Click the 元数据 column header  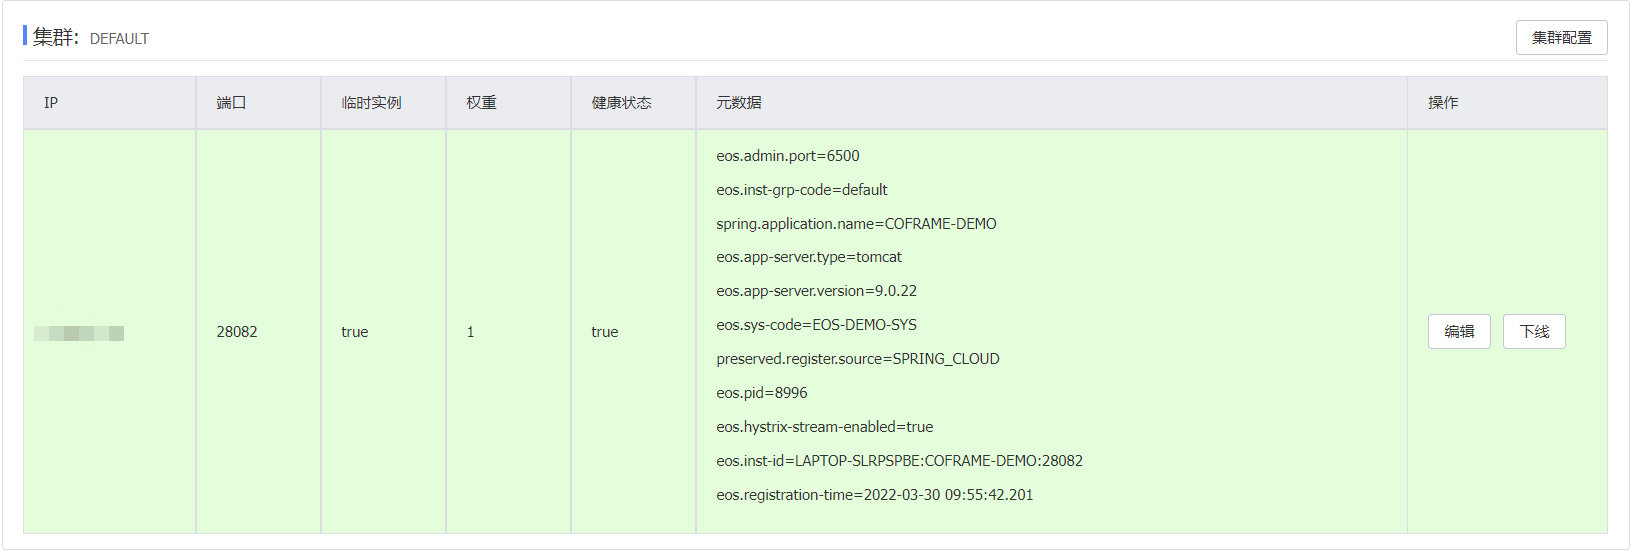(x=739, y=103)
